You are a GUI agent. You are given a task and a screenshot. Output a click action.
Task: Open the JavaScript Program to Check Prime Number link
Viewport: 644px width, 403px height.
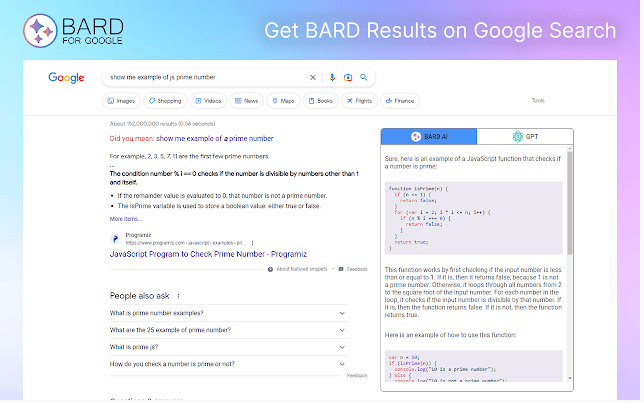click(x=205, y=255)
